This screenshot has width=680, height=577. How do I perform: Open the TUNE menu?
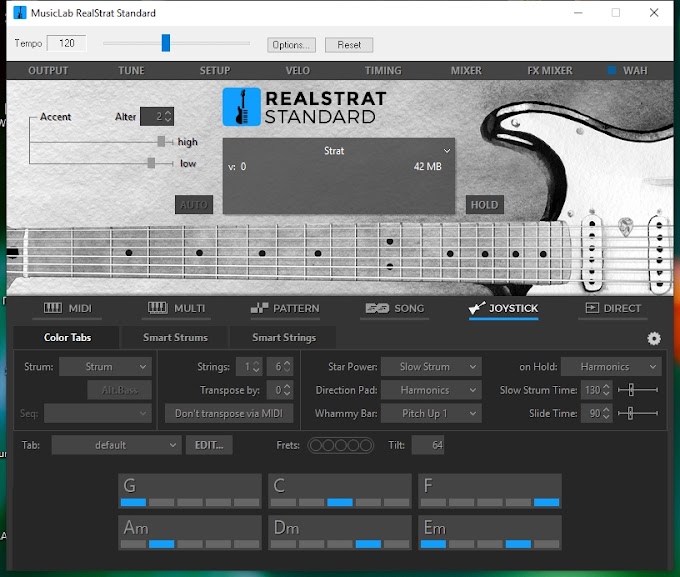tap(131, 70)
